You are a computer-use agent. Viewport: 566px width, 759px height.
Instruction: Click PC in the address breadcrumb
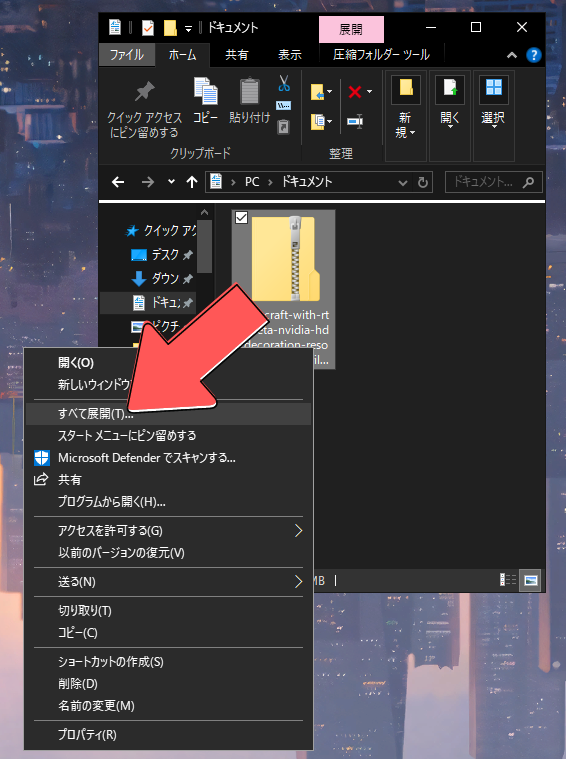tap(252, 182)
